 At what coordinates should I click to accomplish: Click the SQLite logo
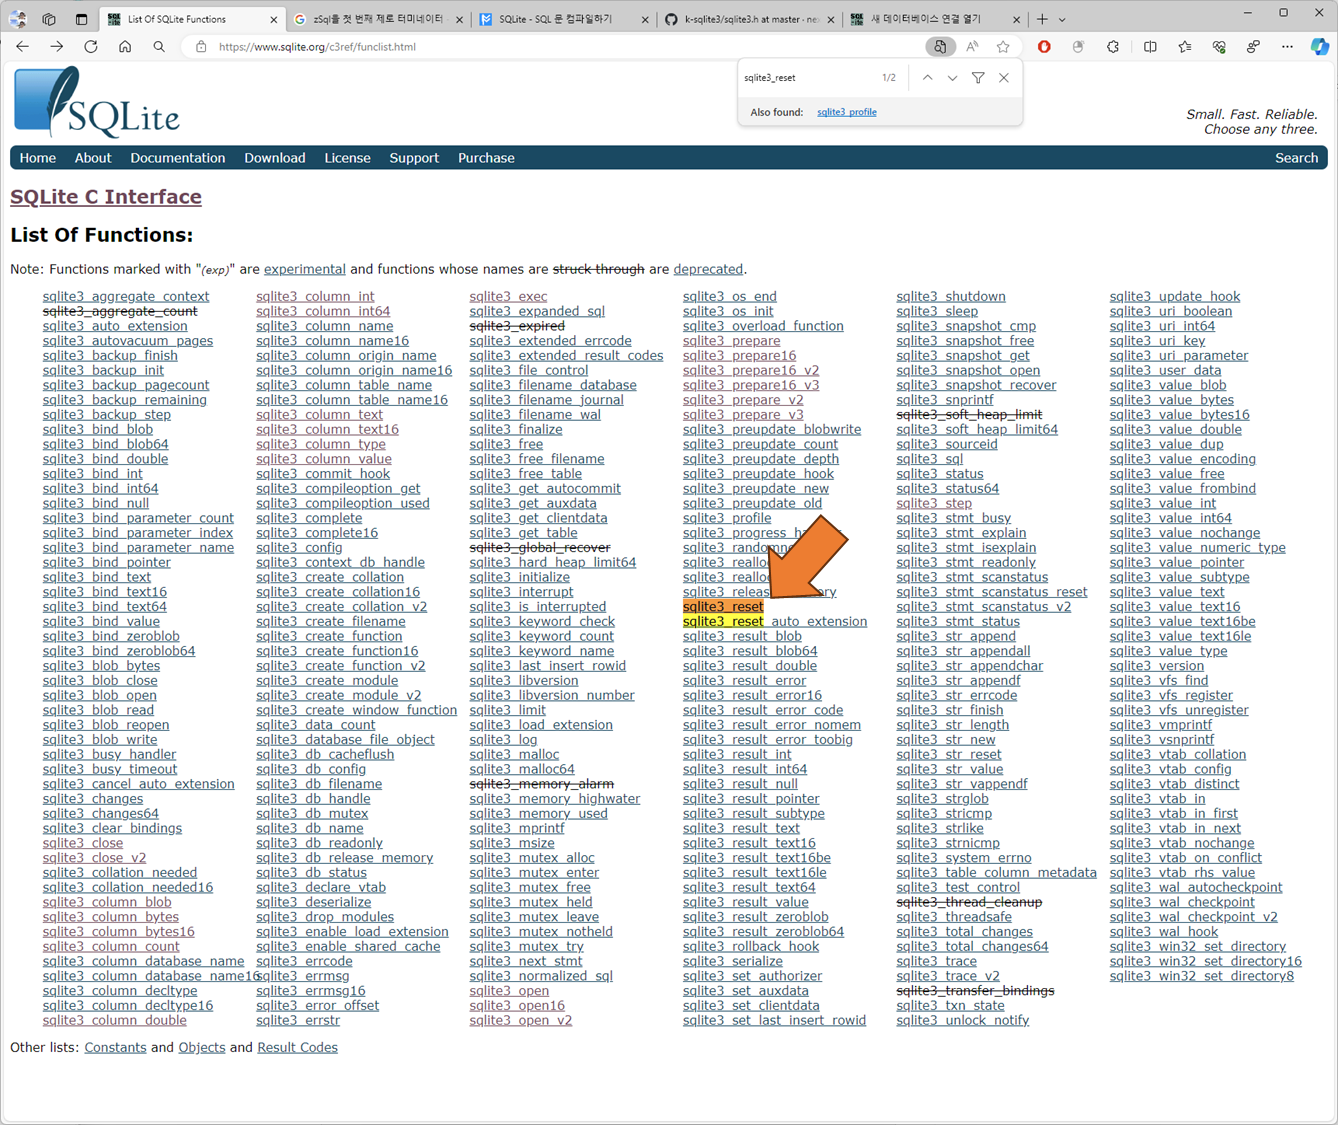(97, 102)
